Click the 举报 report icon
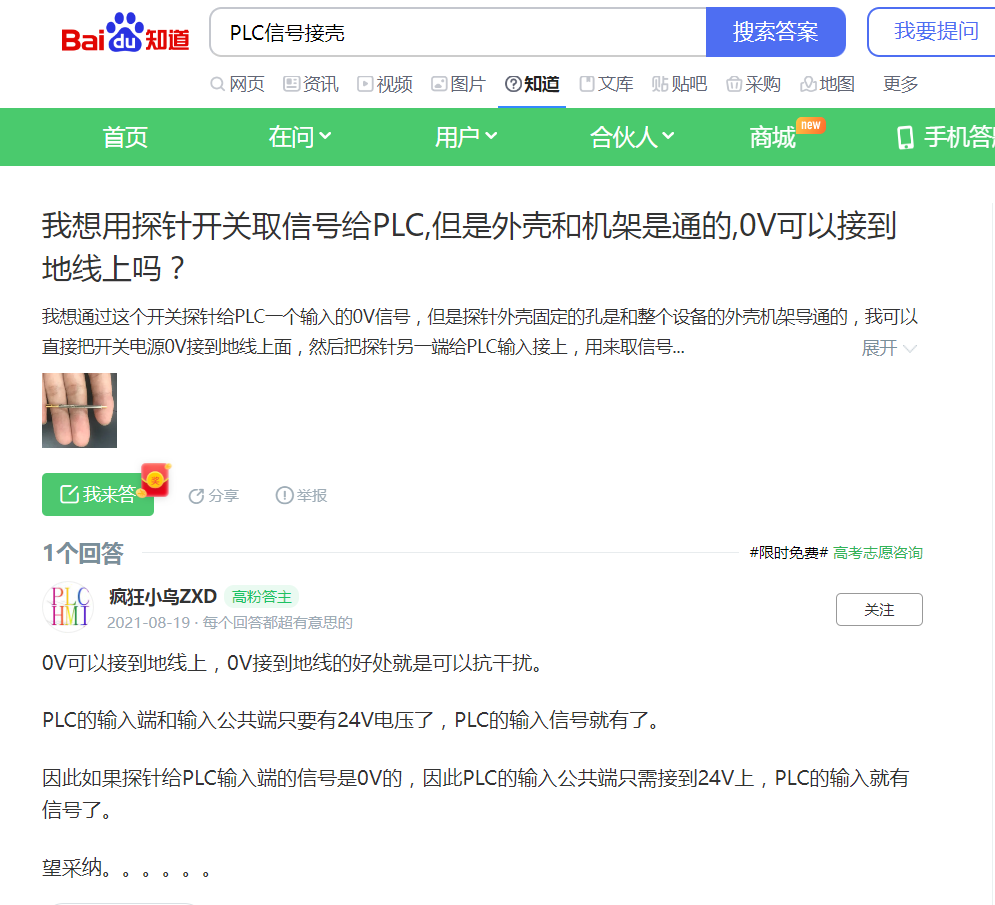995x905 pixels. 284,495
